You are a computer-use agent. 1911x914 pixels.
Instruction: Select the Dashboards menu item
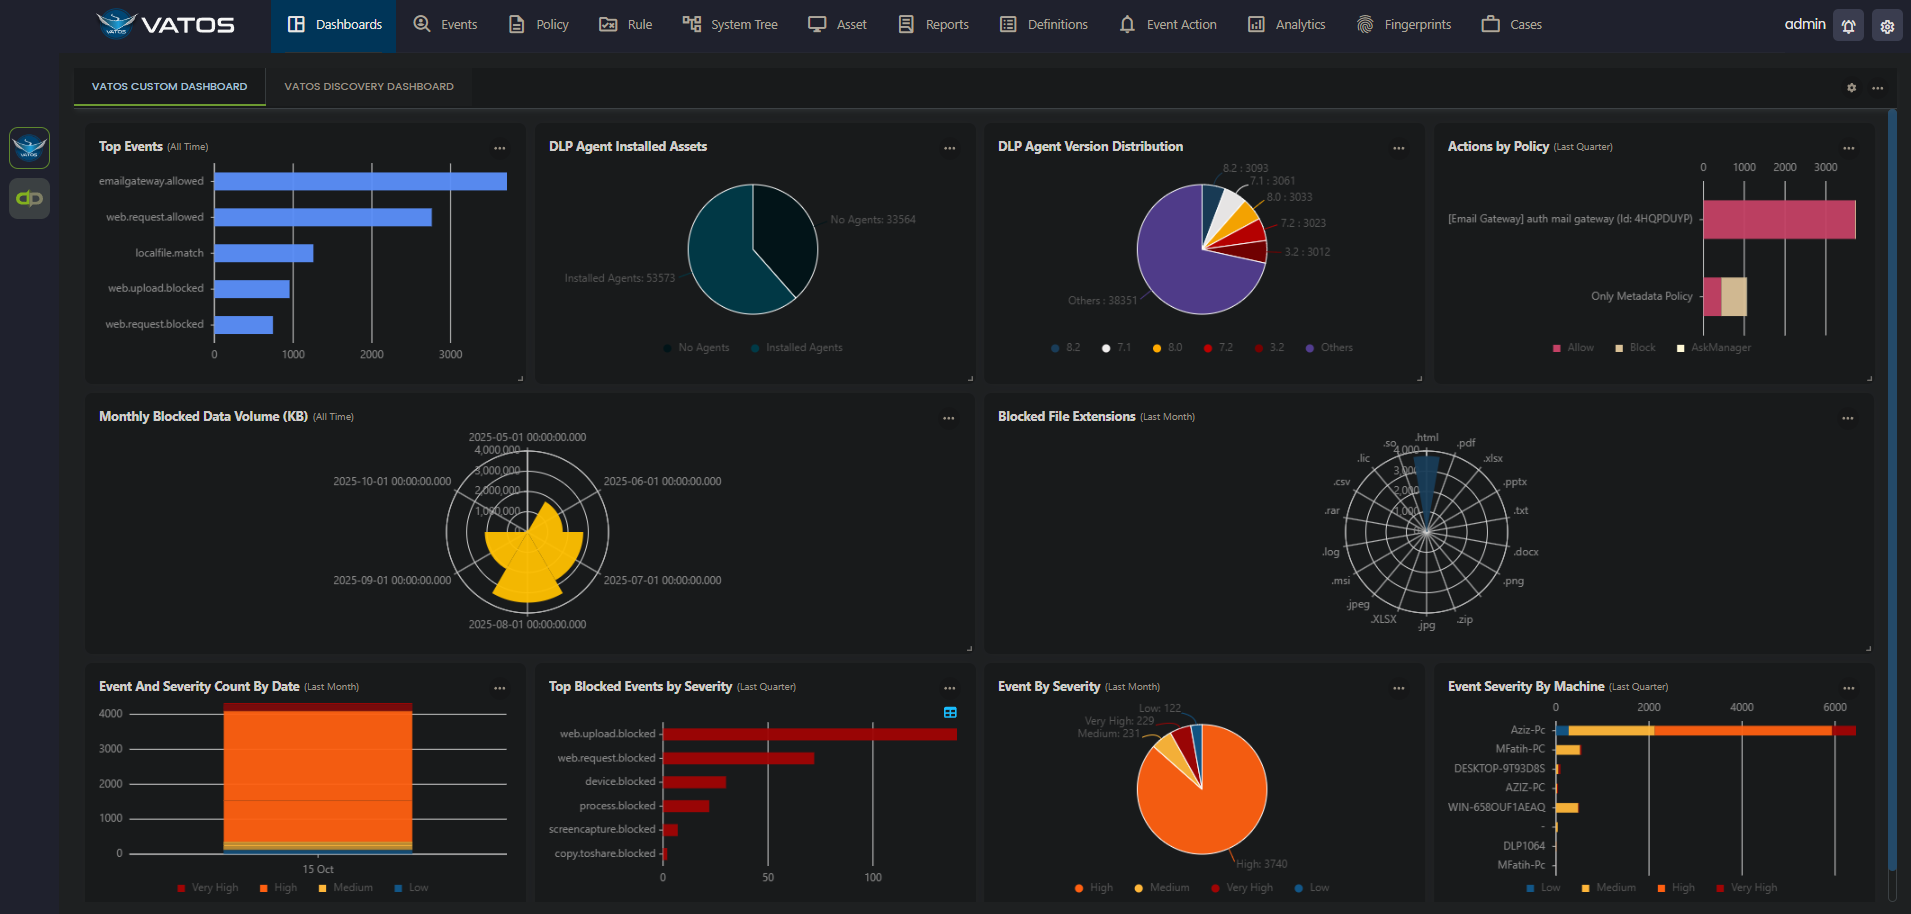coord(333,24)
